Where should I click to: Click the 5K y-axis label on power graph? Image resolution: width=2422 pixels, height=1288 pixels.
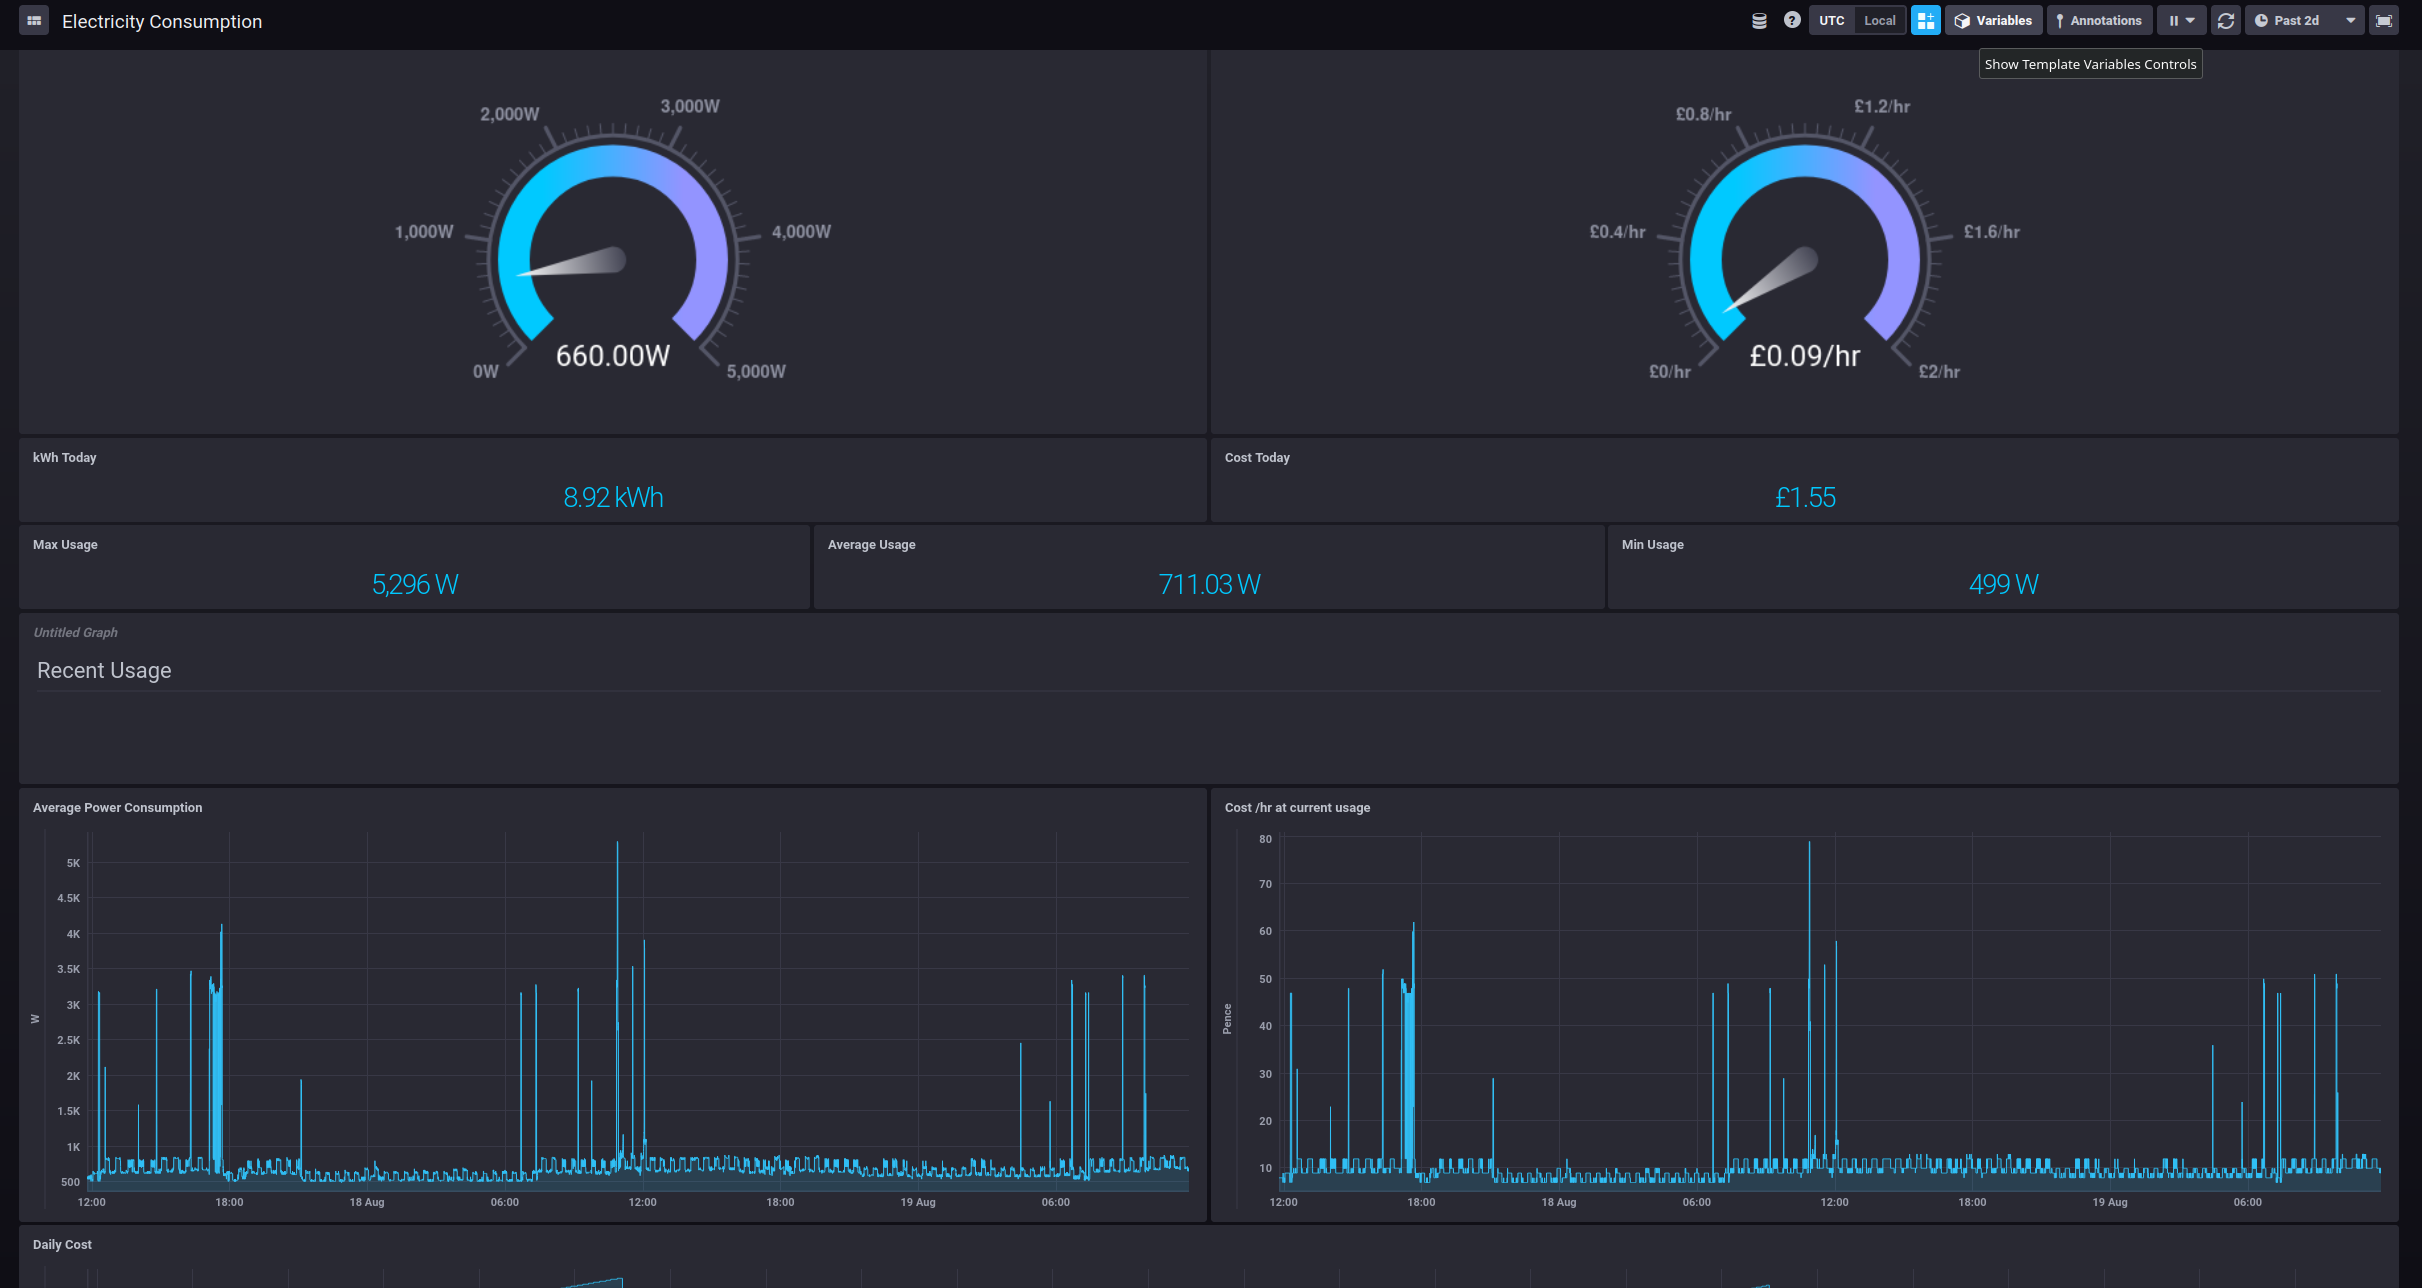[73, 862]
